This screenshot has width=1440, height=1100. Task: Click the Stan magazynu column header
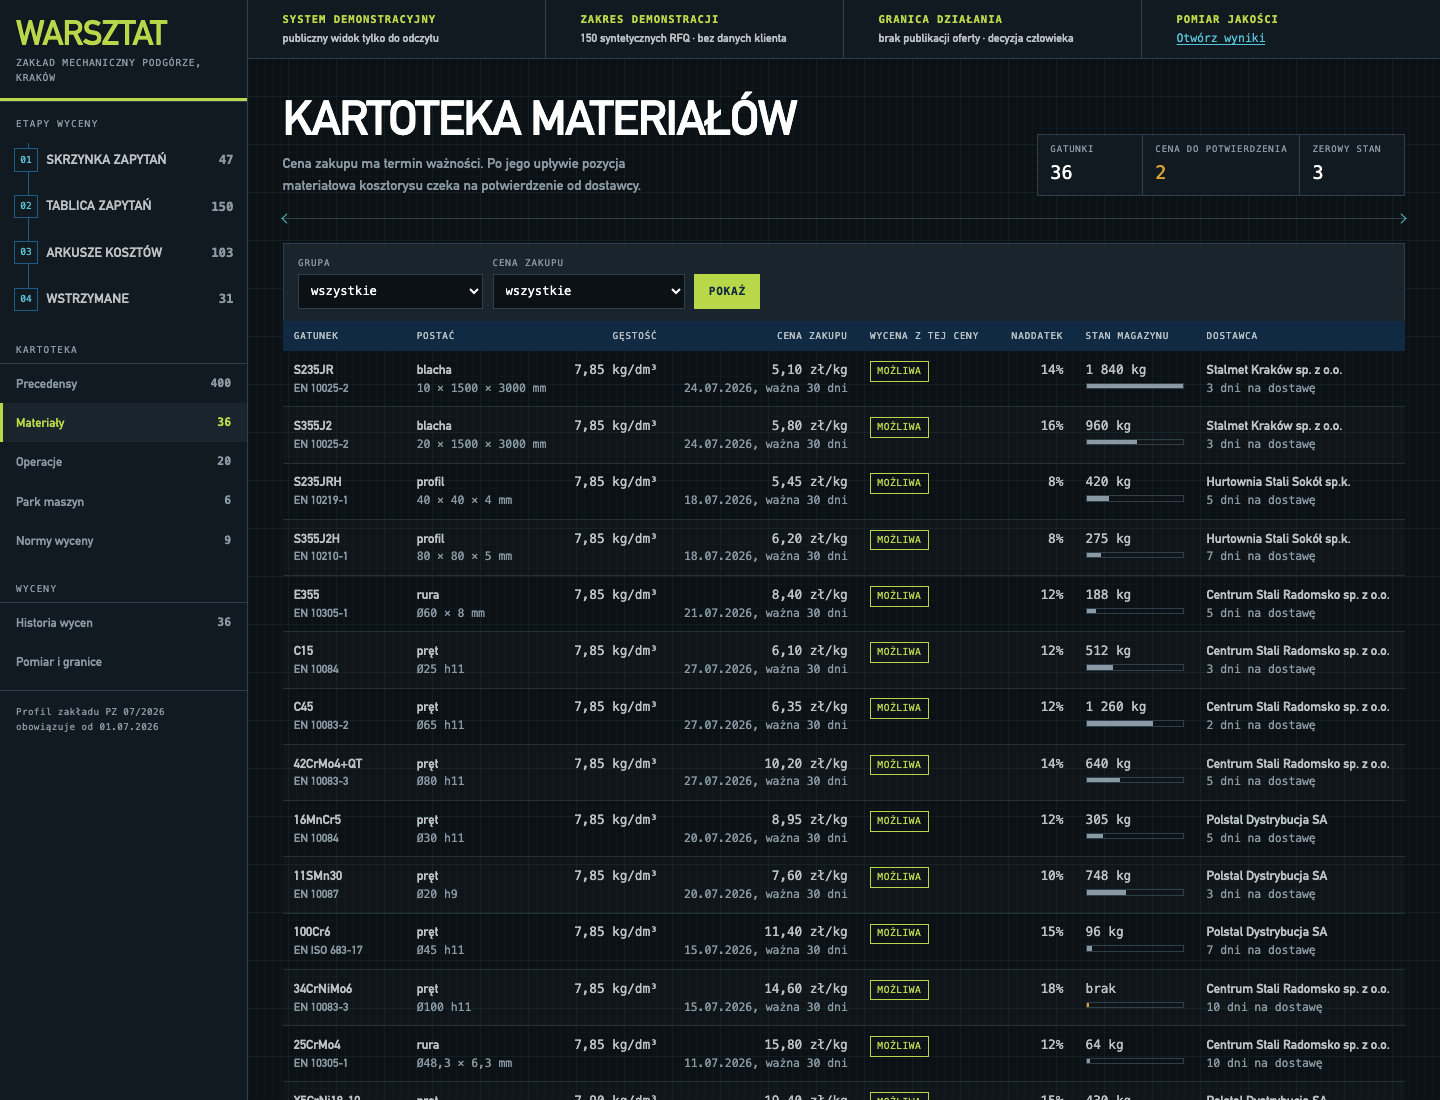[x=1126, y=336]
